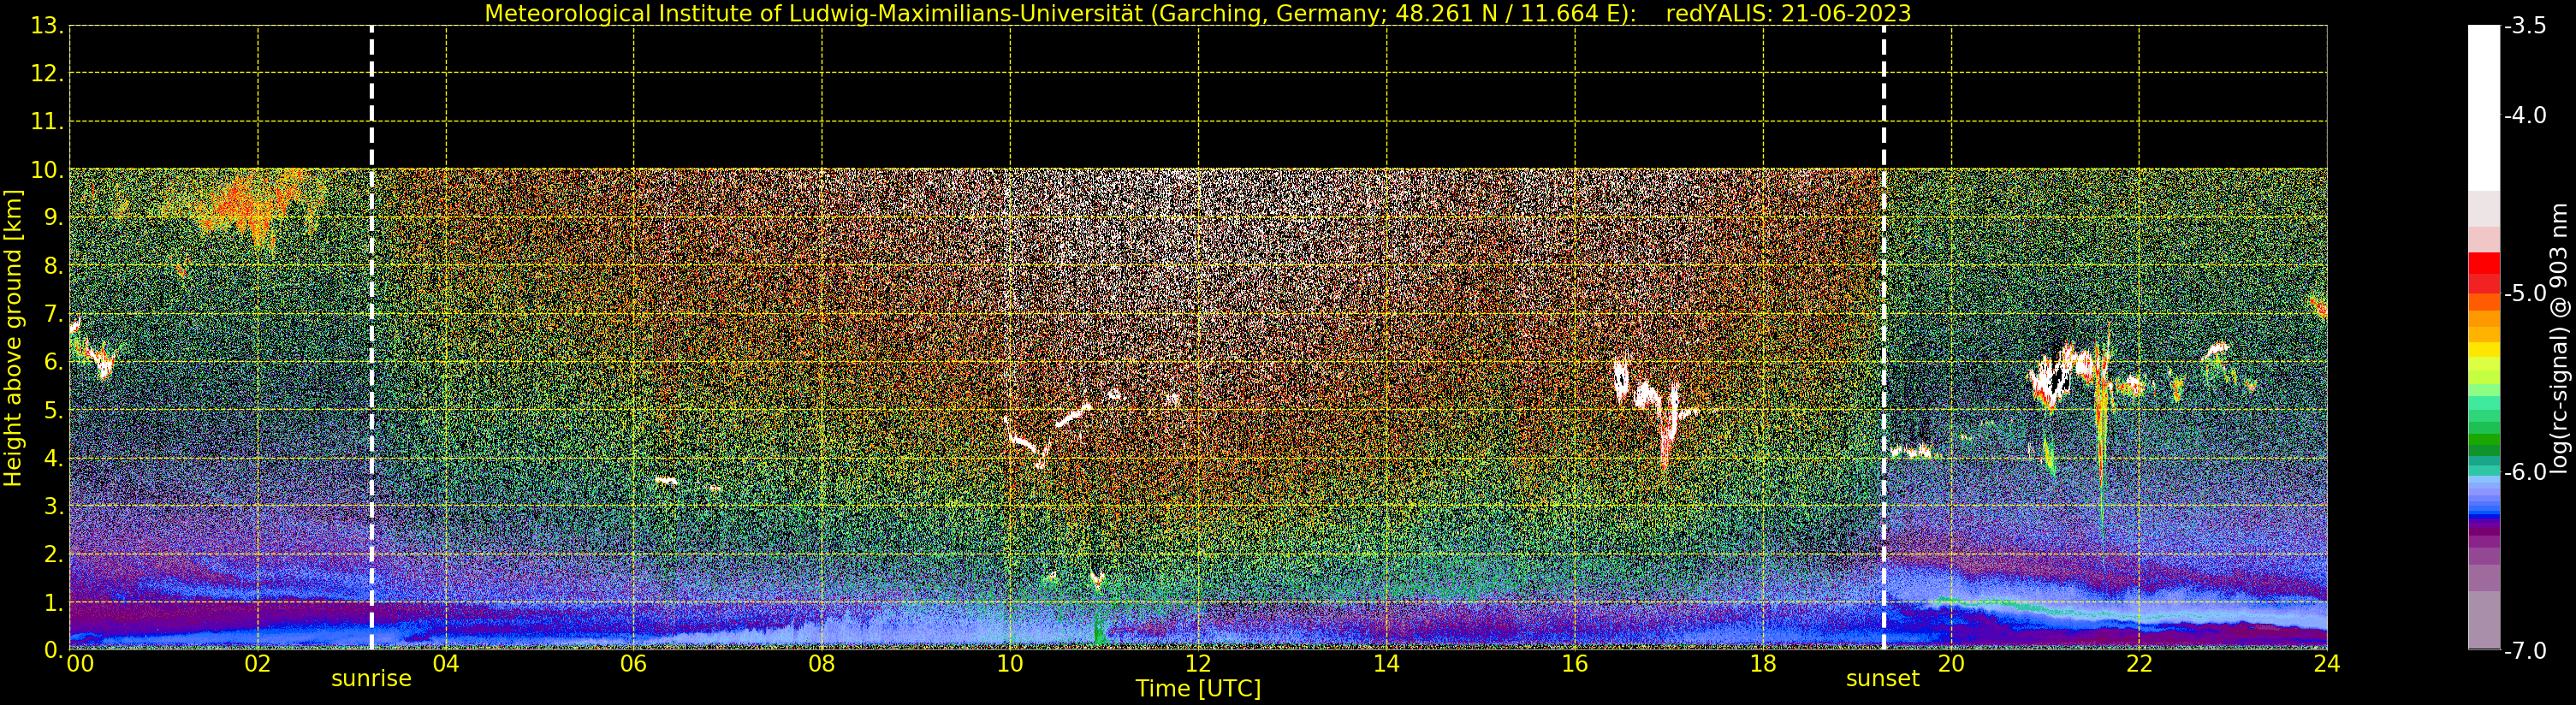2576x705 pixels.
Task: Click height axis tick label 5
Action: pos(52,410)
